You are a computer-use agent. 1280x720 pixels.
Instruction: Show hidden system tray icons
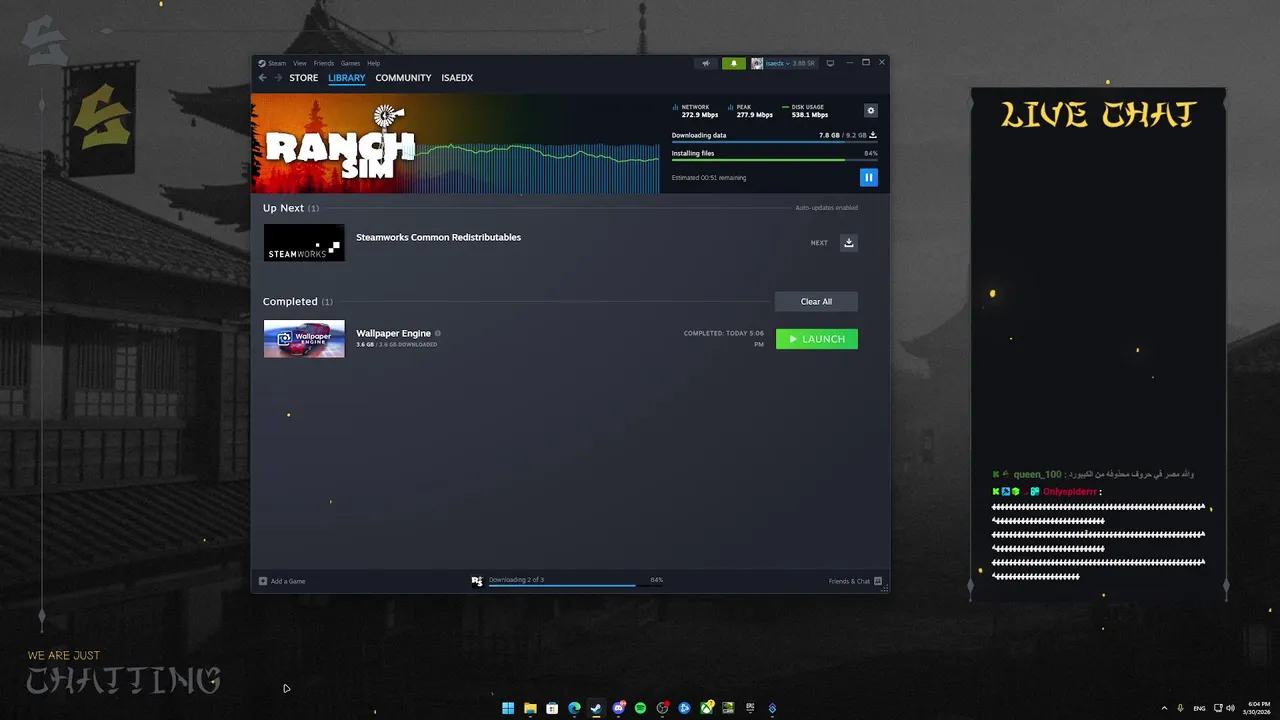coord(1164,708)
